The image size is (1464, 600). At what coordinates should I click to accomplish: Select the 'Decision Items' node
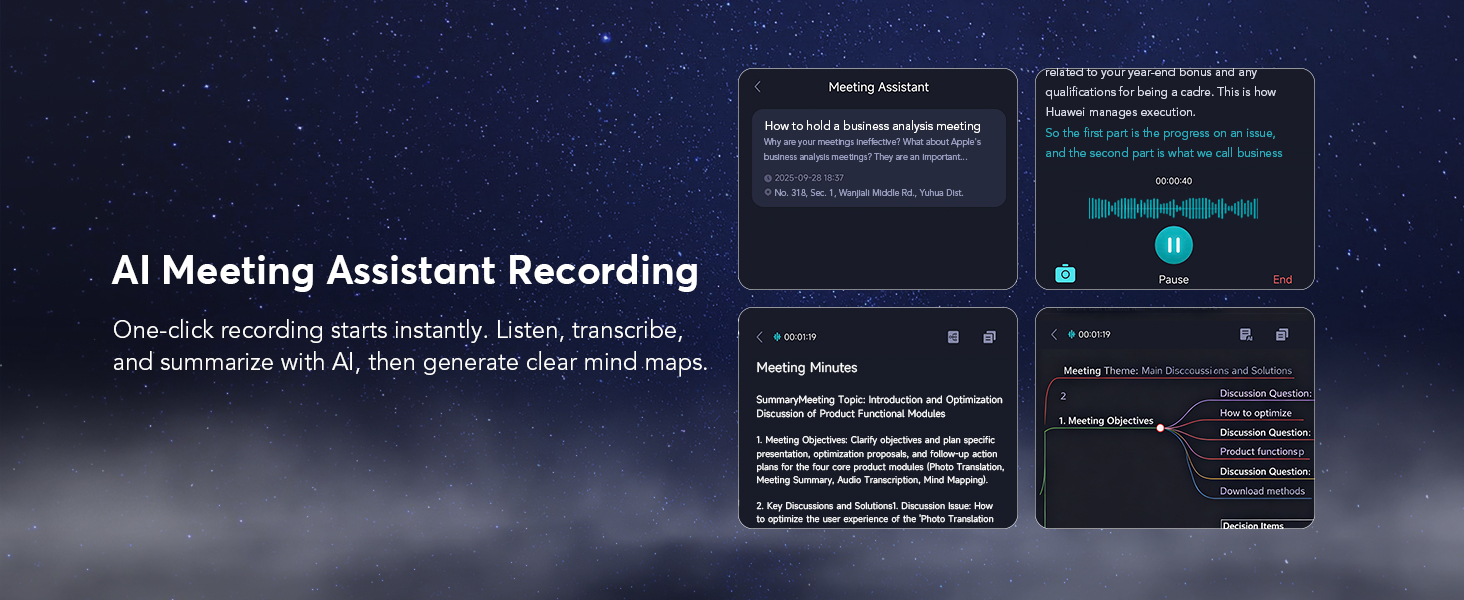[x=1254, y=525]
